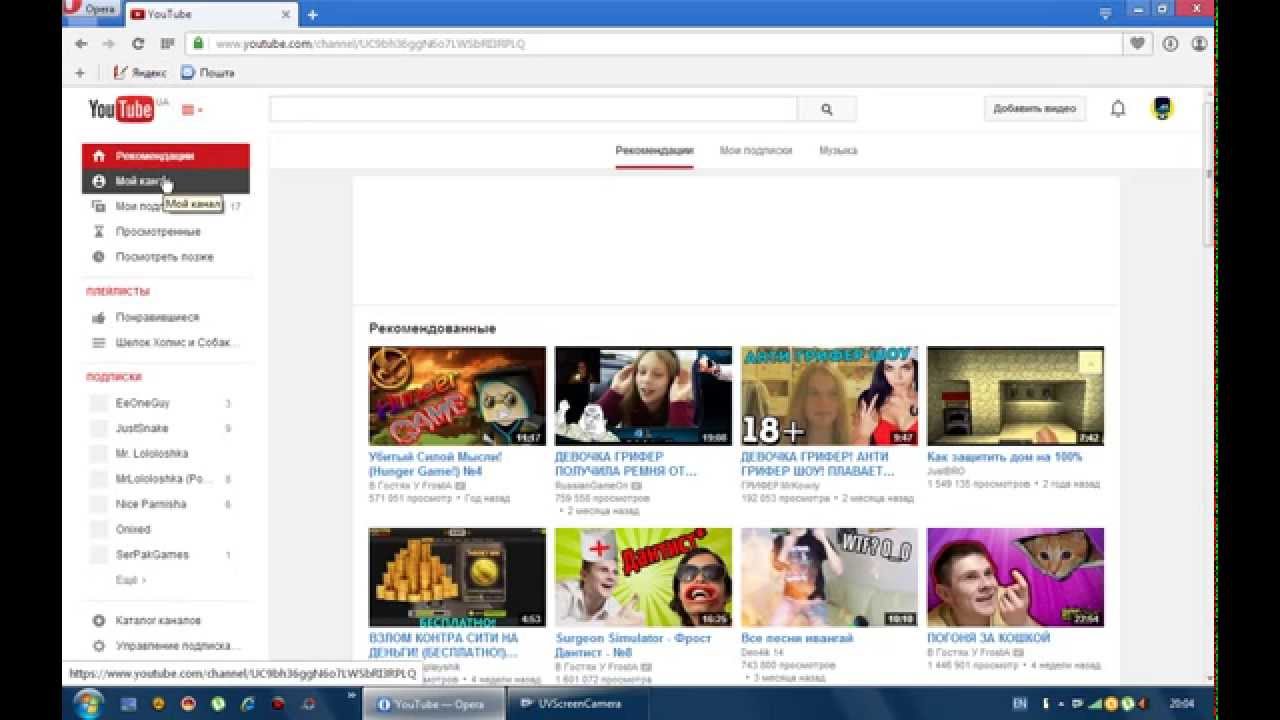1280x720 pixels.
Task: Open a new tab with plus icon
Action: [313, 14]
